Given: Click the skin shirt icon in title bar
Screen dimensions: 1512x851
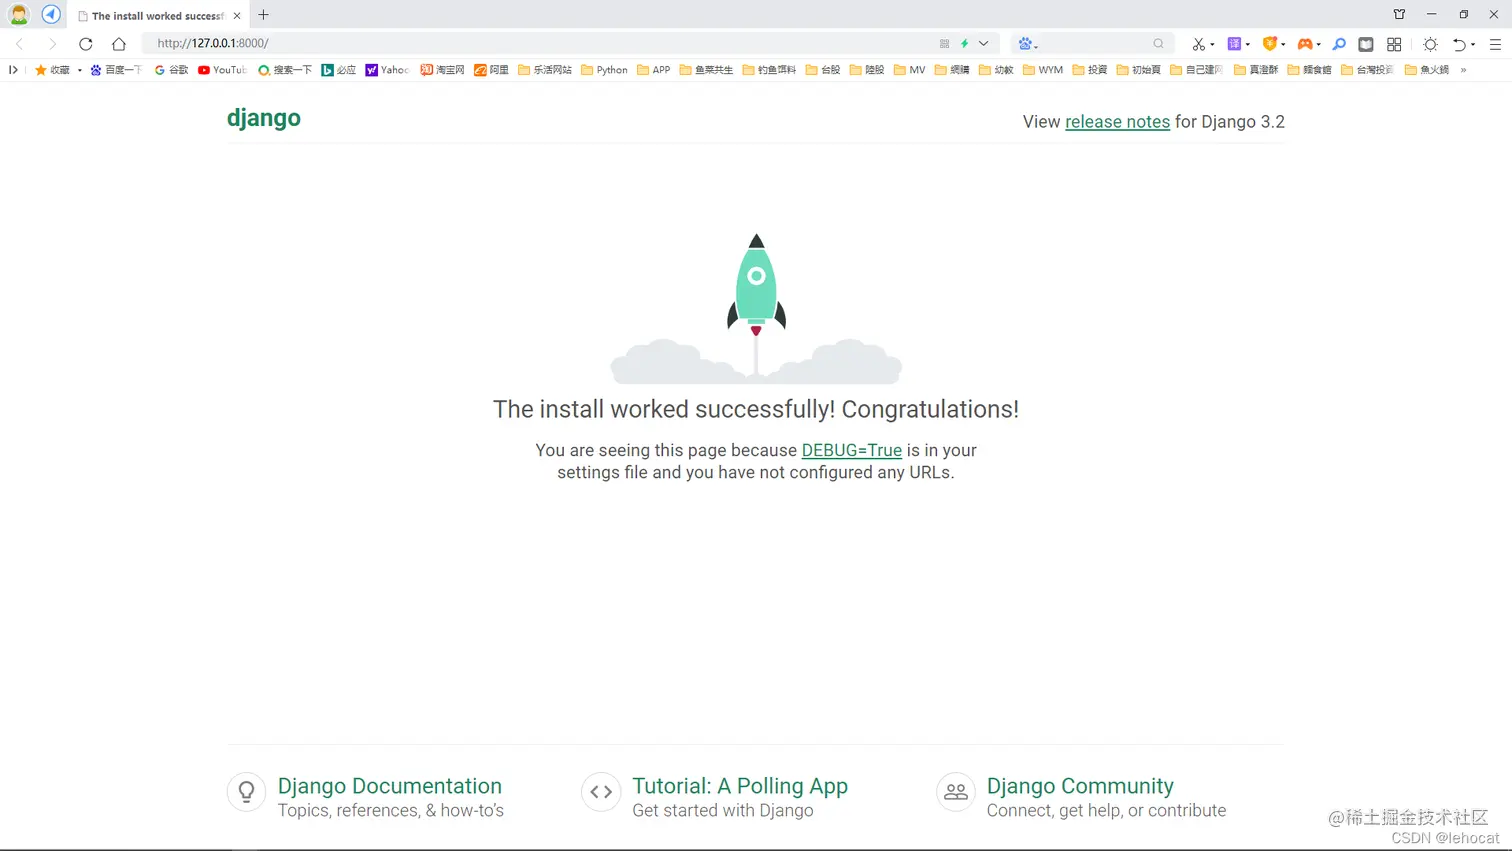Looking at the screenshot, I should 1399,15.
